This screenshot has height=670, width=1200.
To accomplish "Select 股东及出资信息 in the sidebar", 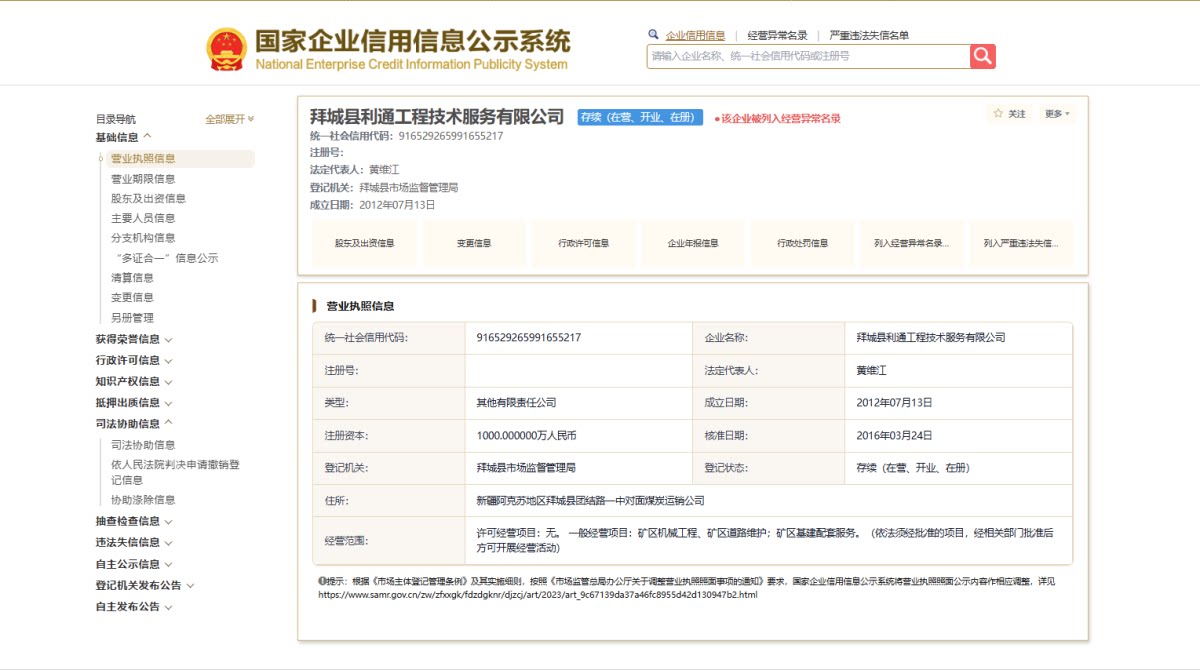I will [148, 198].
